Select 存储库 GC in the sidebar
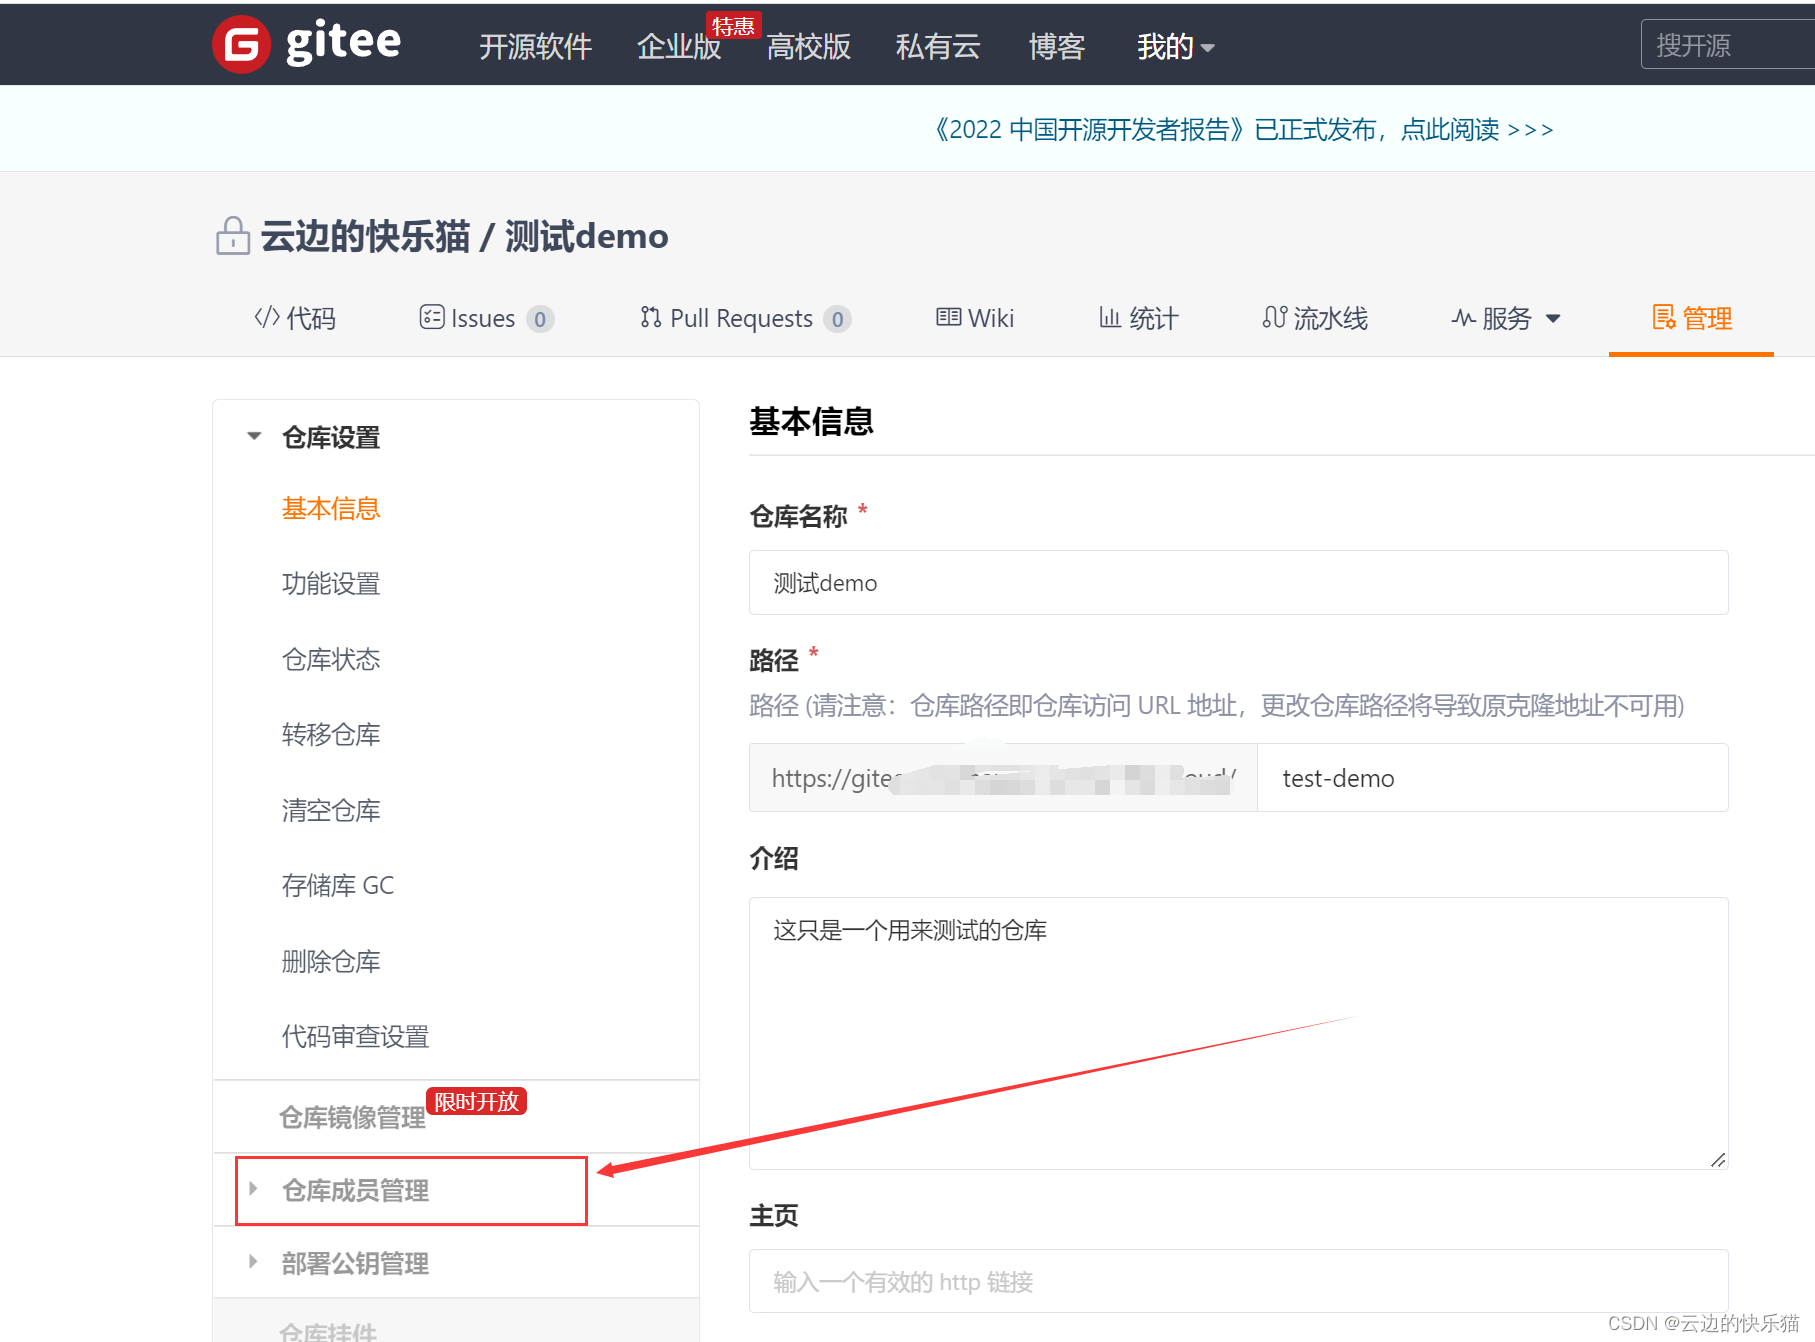This screenshot has width=1815, height=1342. [338, 885]
